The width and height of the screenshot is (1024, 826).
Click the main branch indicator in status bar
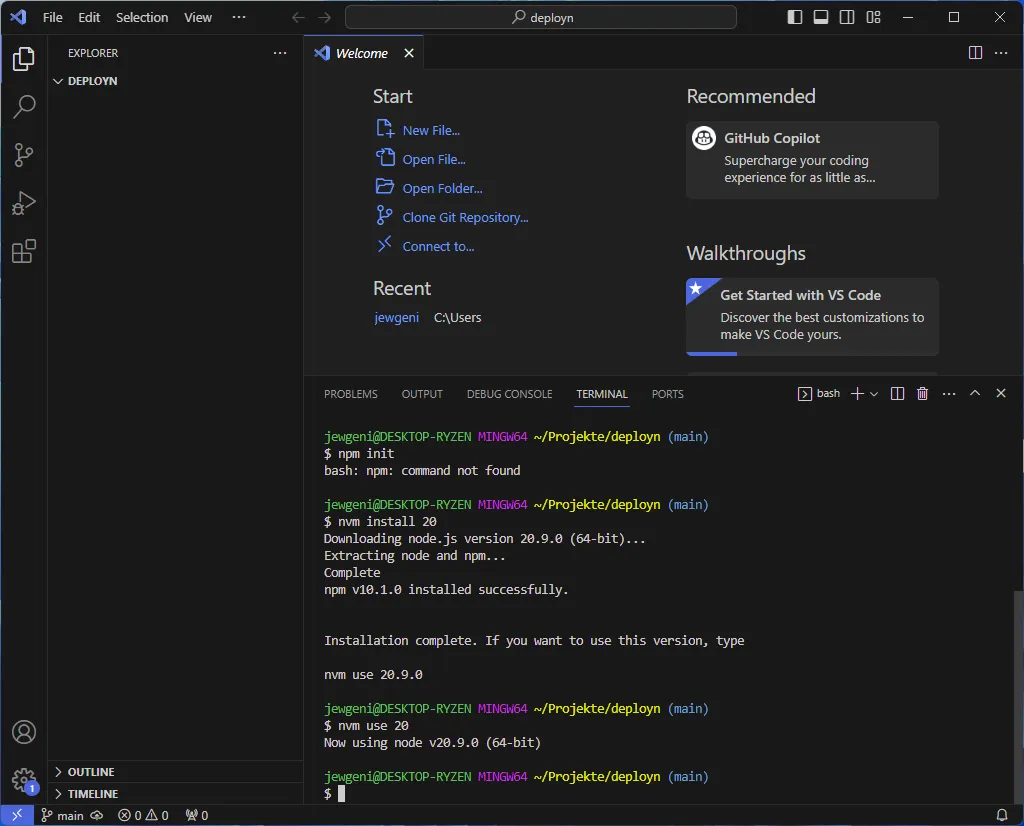63,816
